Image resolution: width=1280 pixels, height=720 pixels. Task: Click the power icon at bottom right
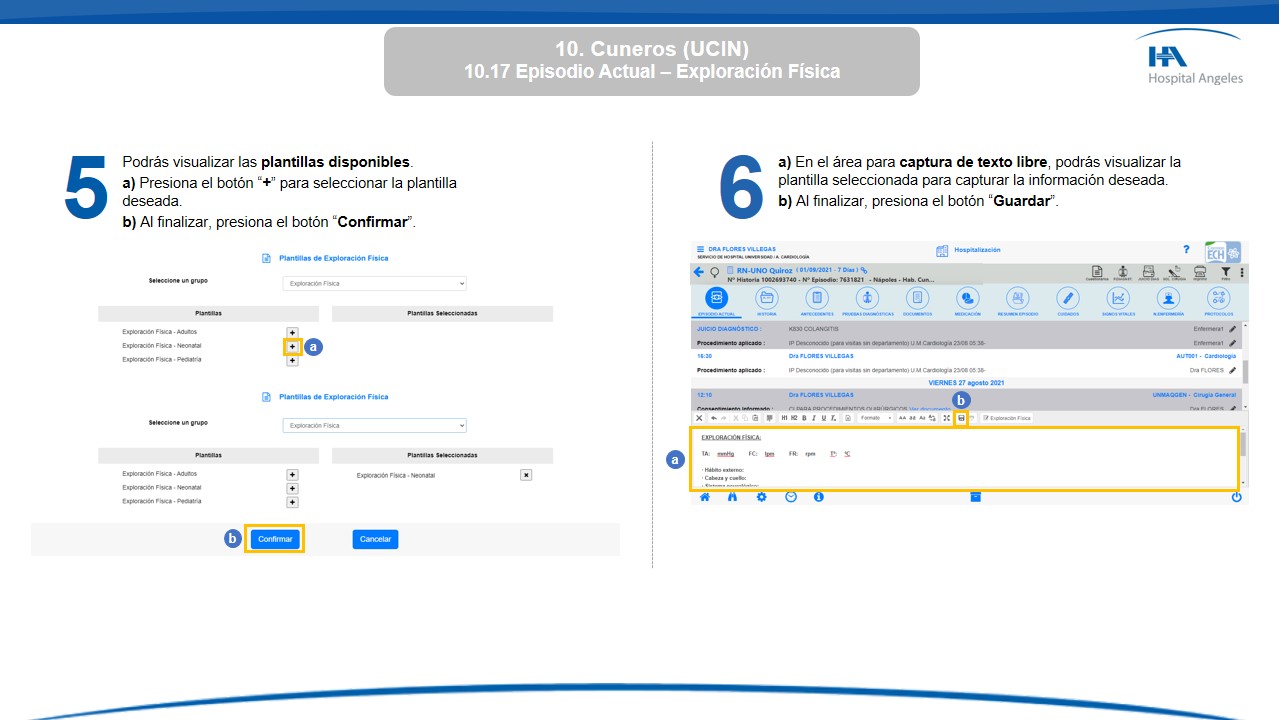click(x=1236, y=497)
